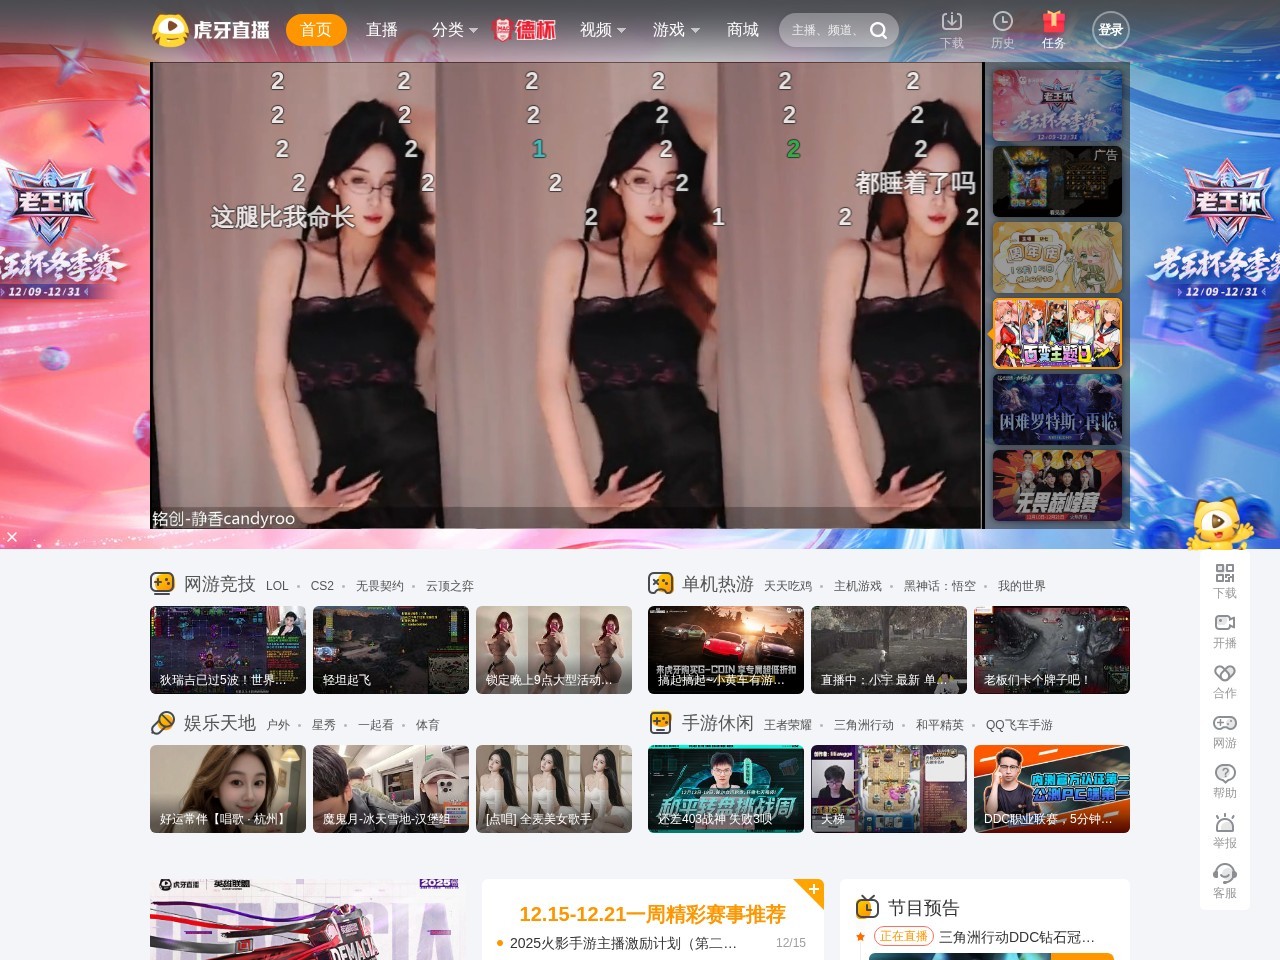Viewport: 1280px width, 960px height.
Task: Open the download icon in header
Action: [952, 22]
